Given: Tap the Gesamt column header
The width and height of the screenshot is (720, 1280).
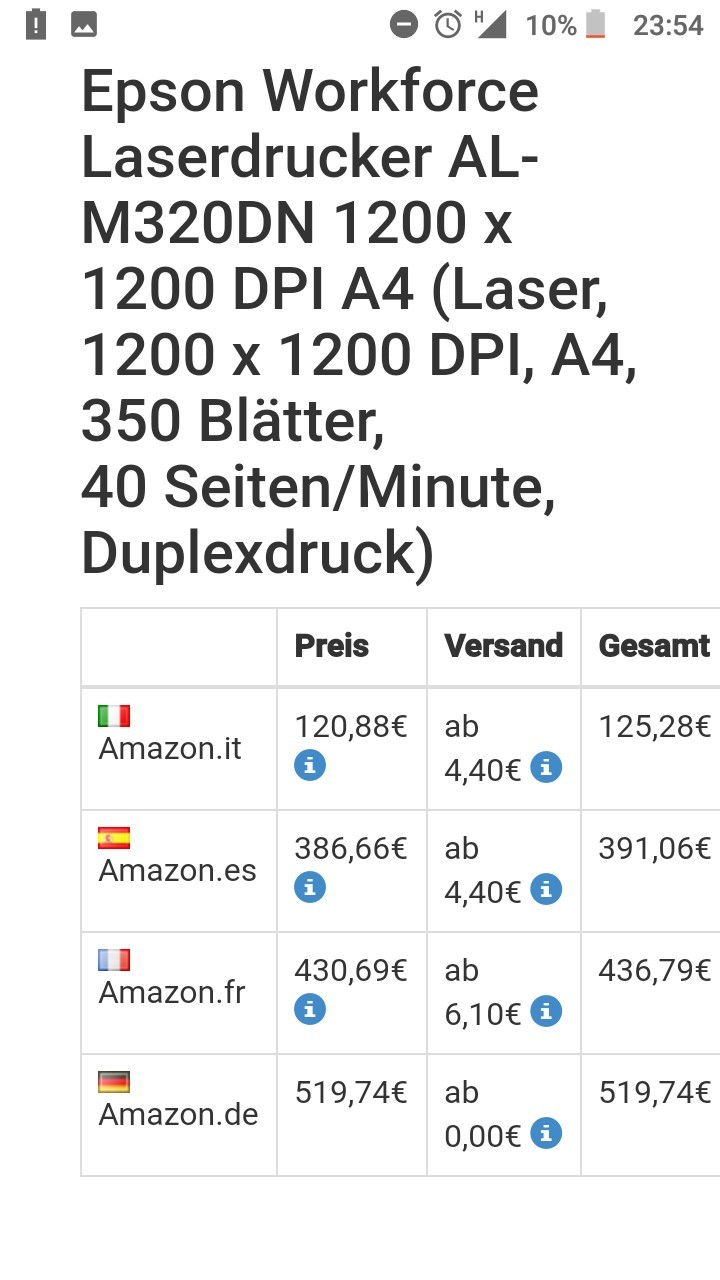Looking at the screenshot, I should click(654, 646).
